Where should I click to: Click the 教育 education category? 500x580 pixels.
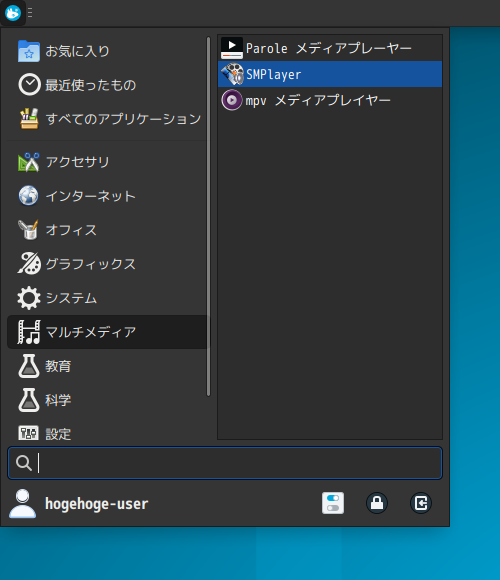[107, 366]
